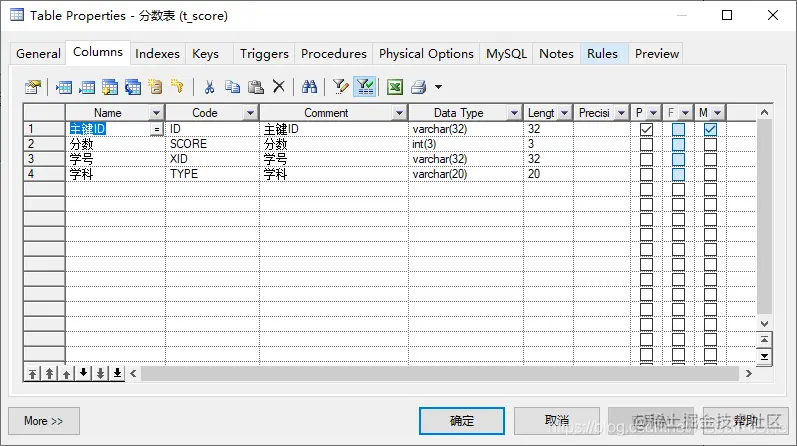This screenshot has height=446, width=797.
Task: Uncheck Primary key for 主键ID row
Action: pos(647,129)
